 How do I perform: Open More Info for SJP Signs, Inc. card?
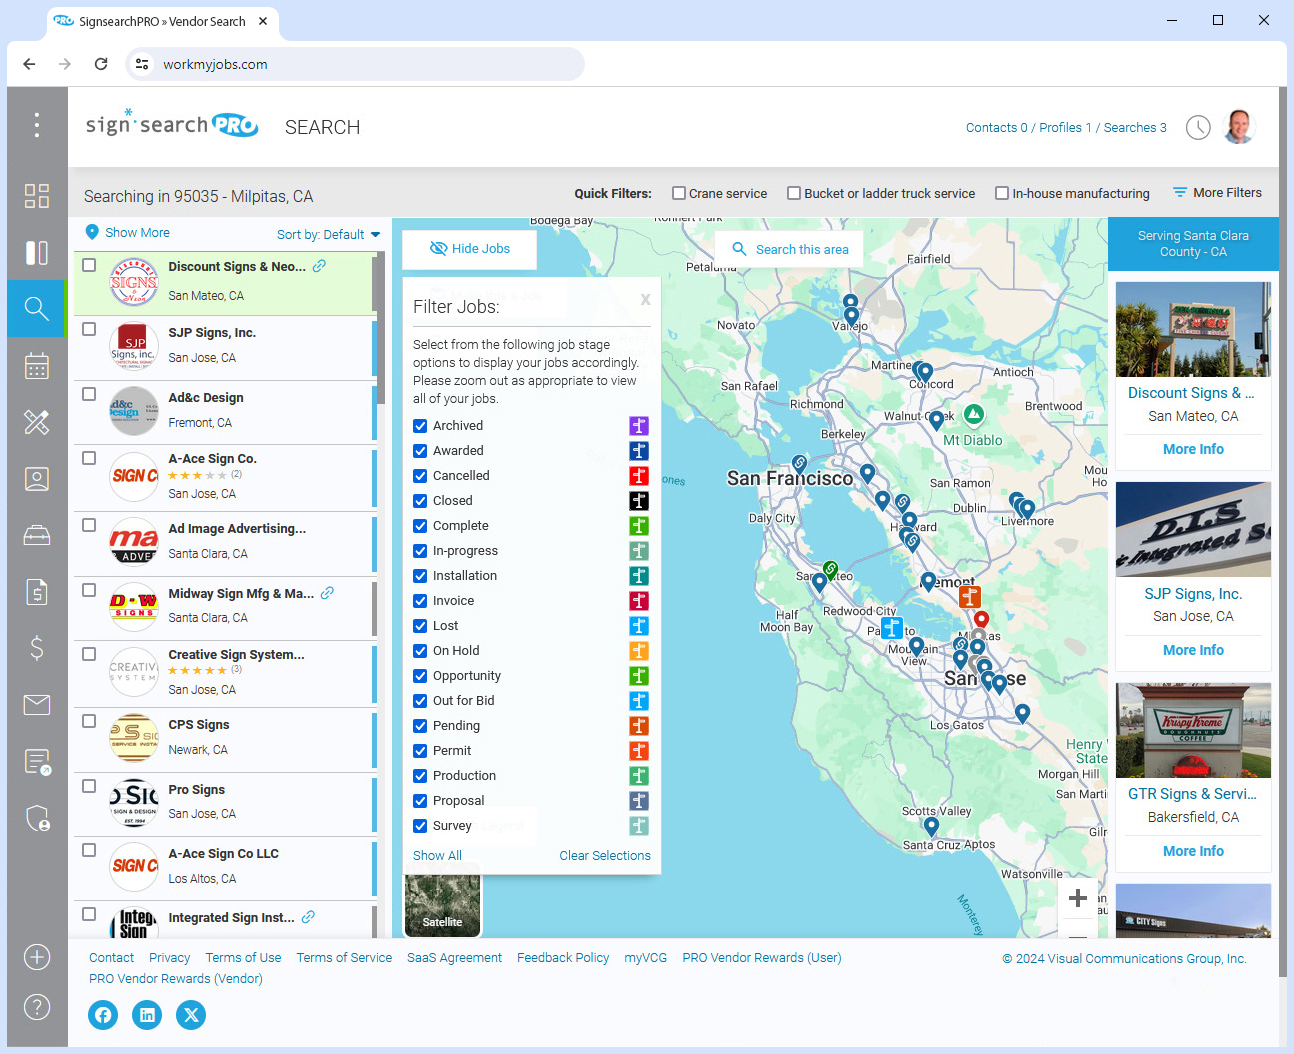1193,650
